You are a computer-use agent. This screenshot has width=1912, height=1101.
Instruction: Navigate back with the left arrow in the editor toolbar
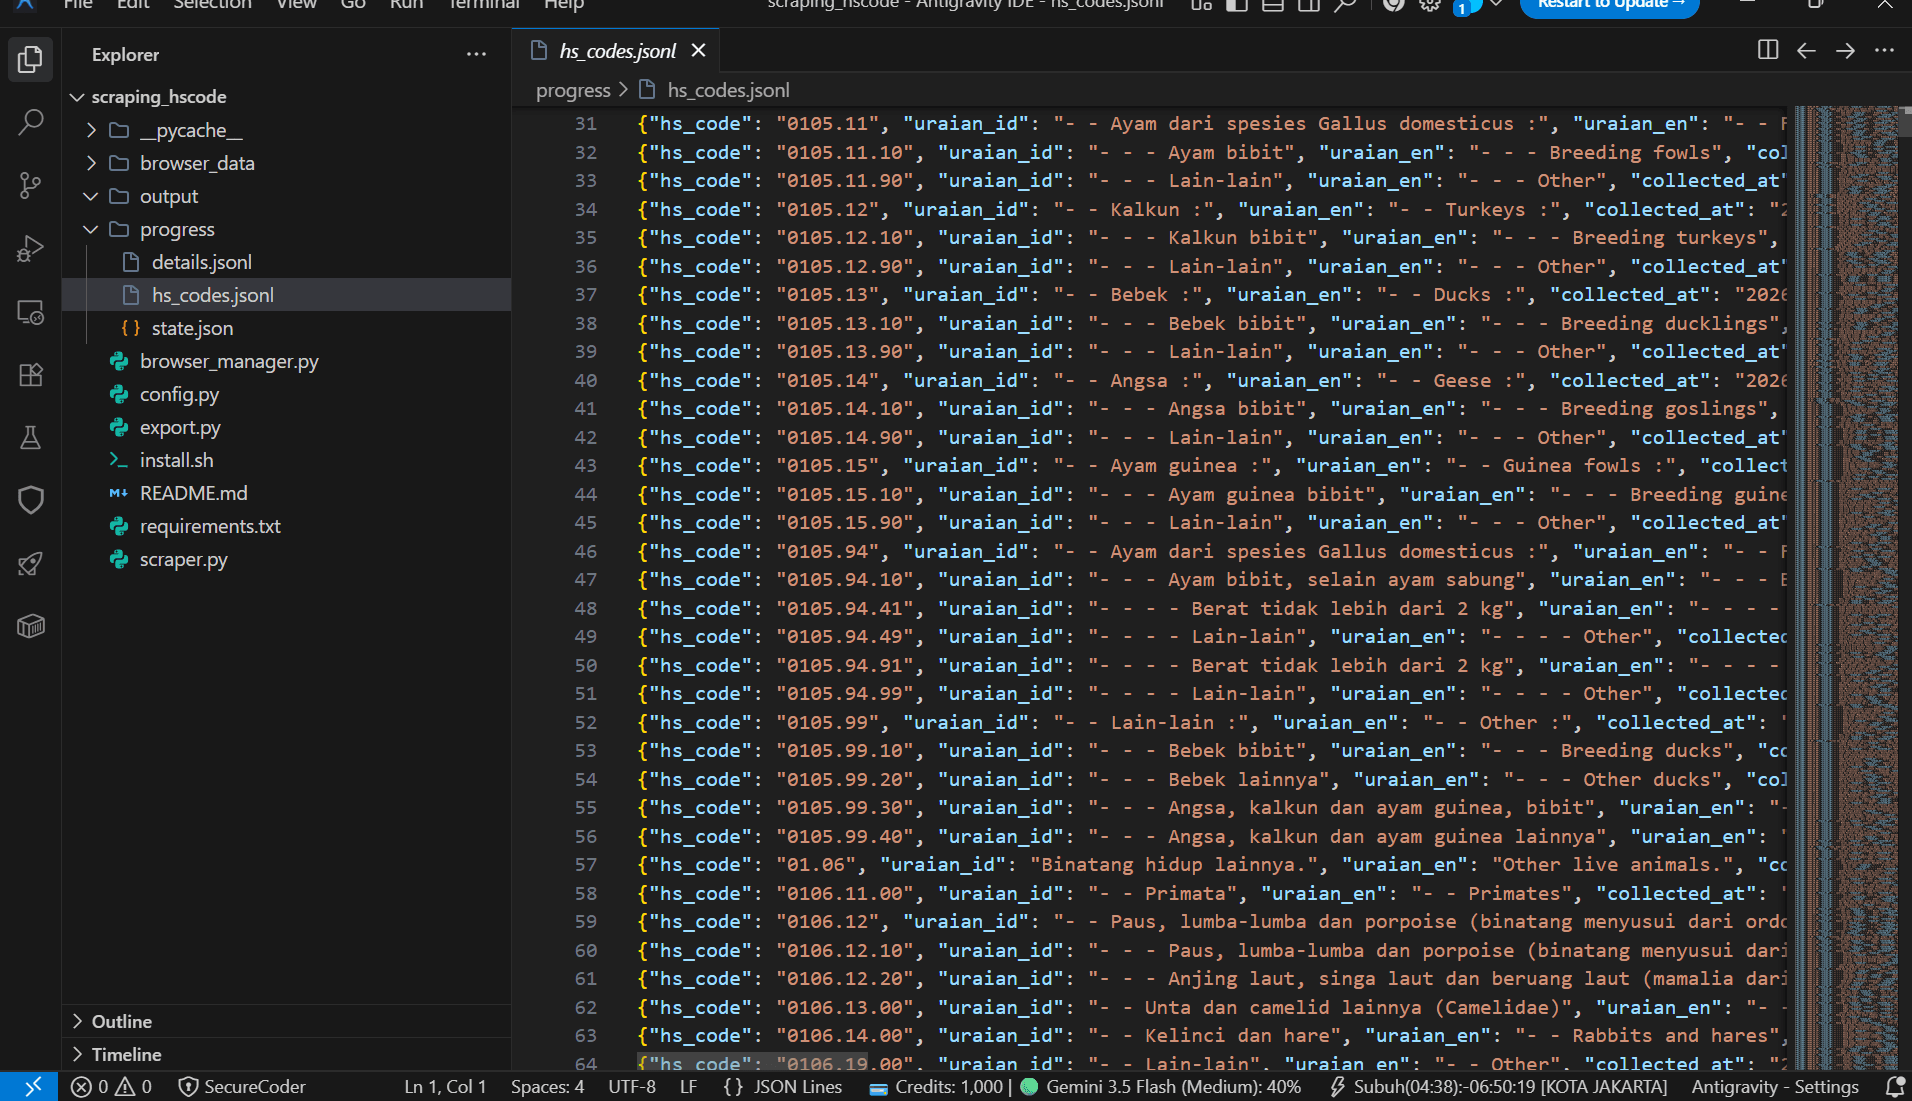(x=1806, y=50)
